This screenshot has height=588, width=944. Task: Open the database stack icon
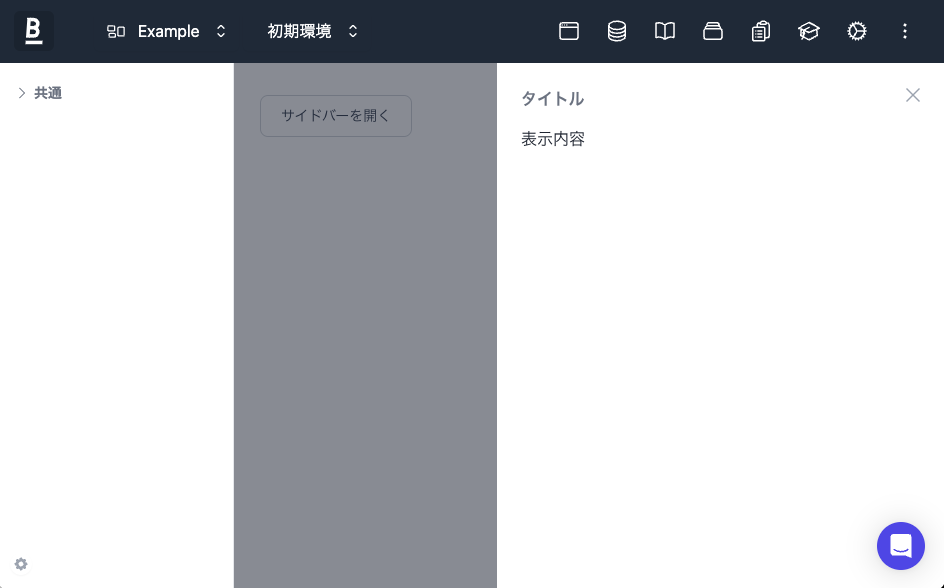coord(616,31)
